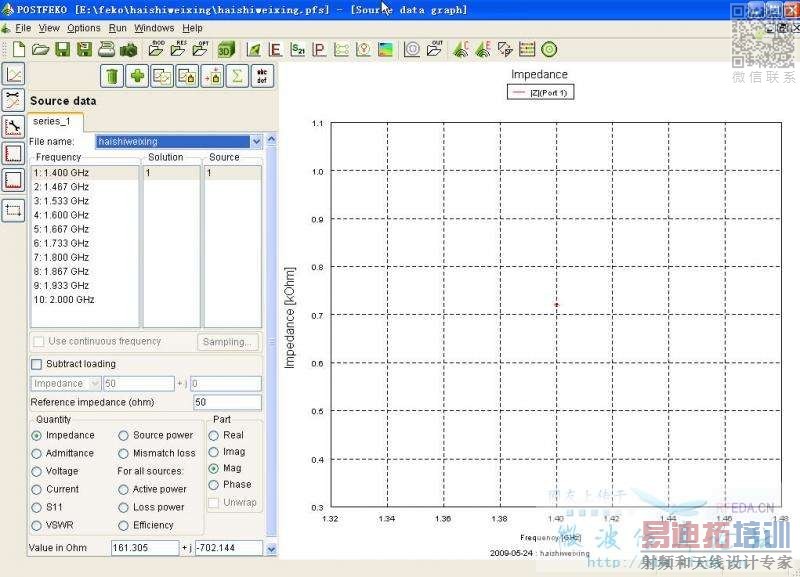
Task: Open the OPT file folder icon
Action: [201, 49]
